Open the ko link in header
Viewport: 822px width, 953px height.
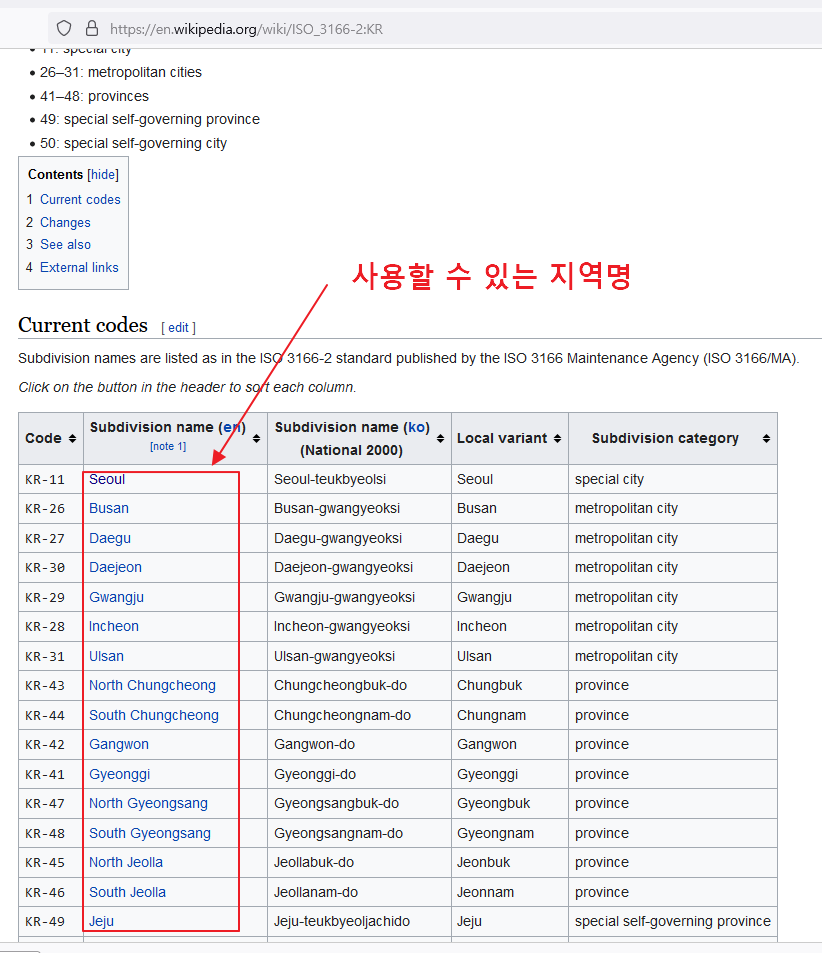[416, 427]
